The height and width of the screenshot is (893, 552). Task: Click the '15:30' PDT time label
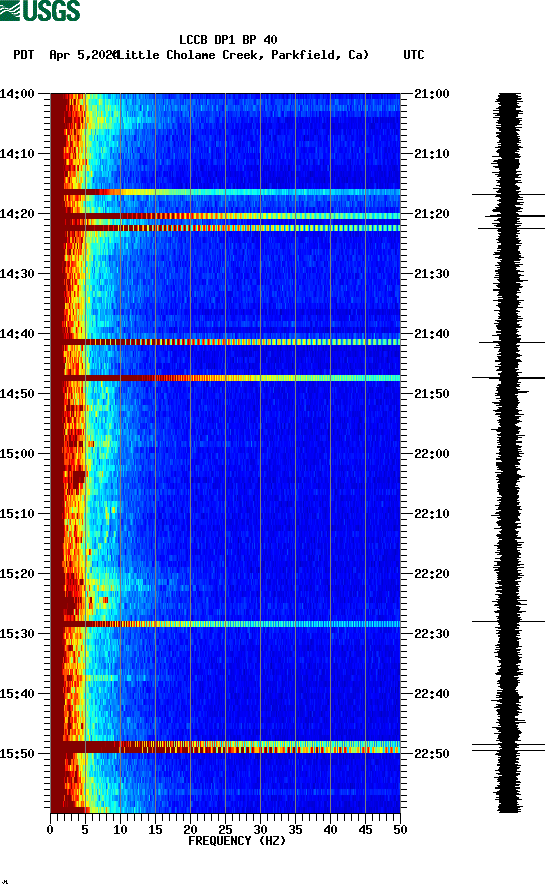click(17, 634)
